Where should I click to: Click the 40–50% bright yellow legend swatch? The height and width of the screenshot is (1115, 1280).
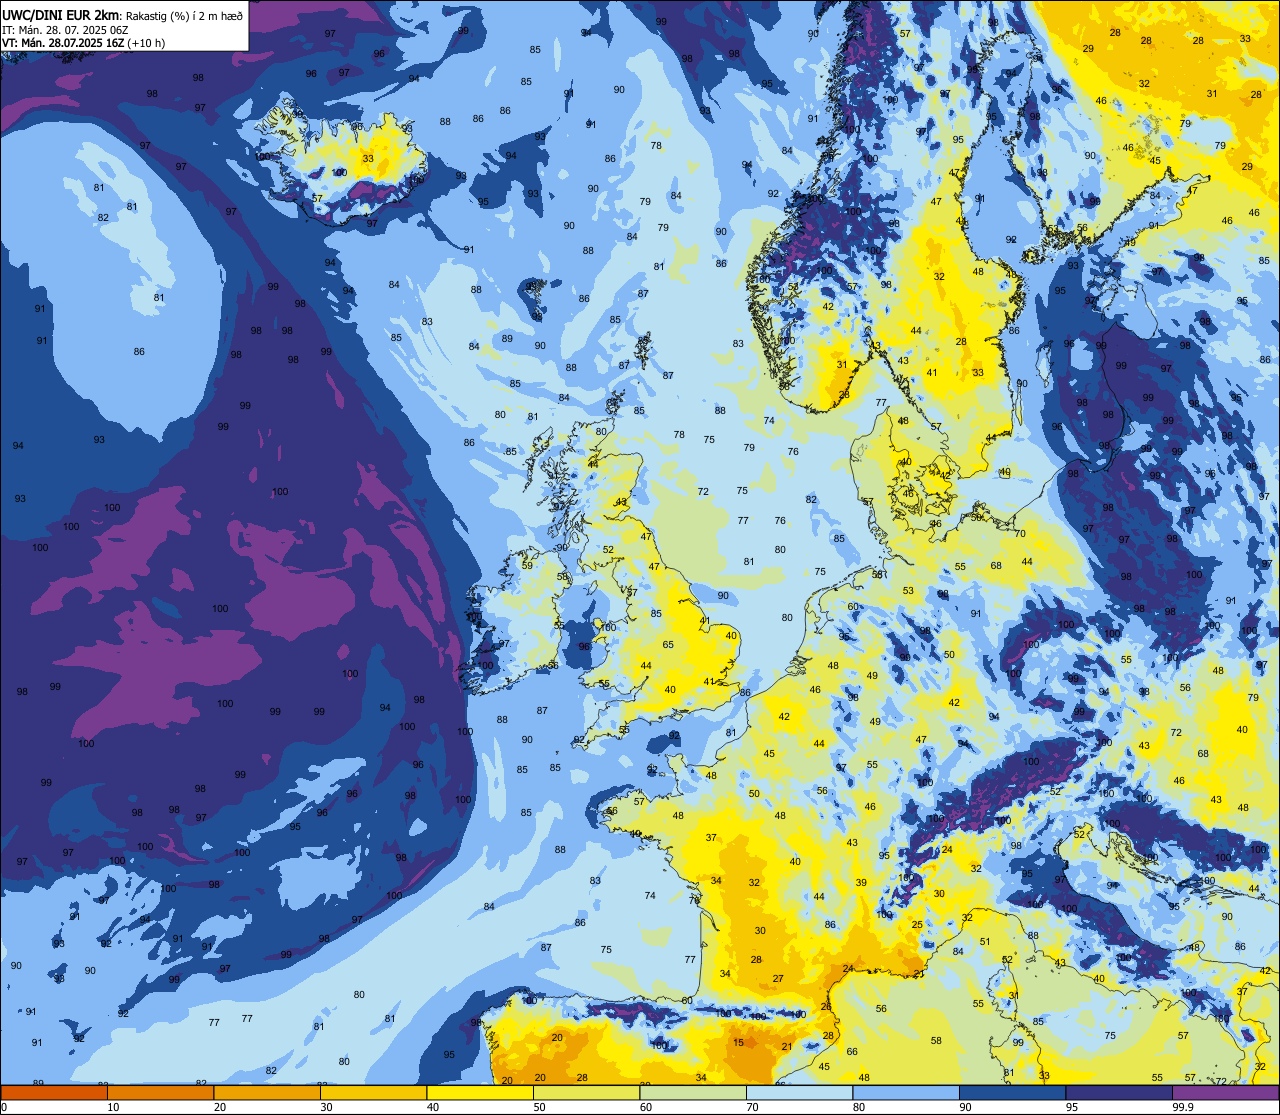pos(480,1093)
